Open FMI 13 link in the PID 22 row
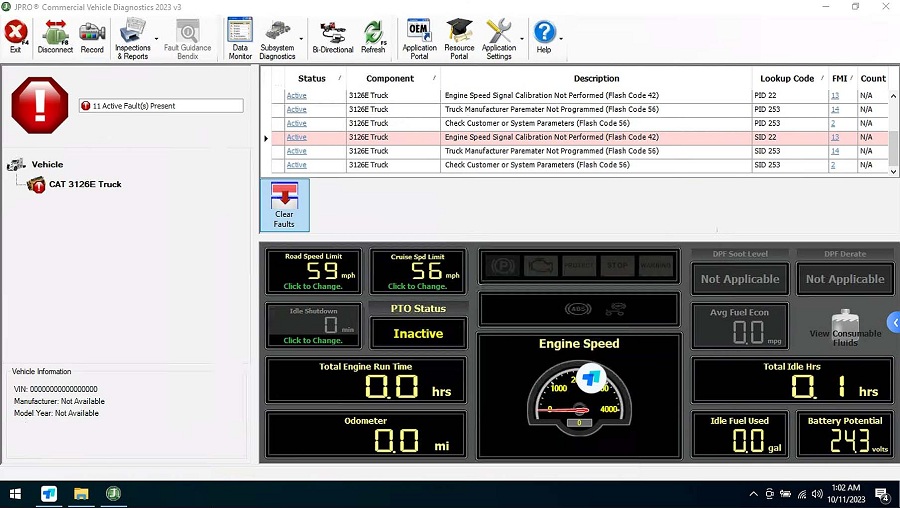 (x=835, y=96)
